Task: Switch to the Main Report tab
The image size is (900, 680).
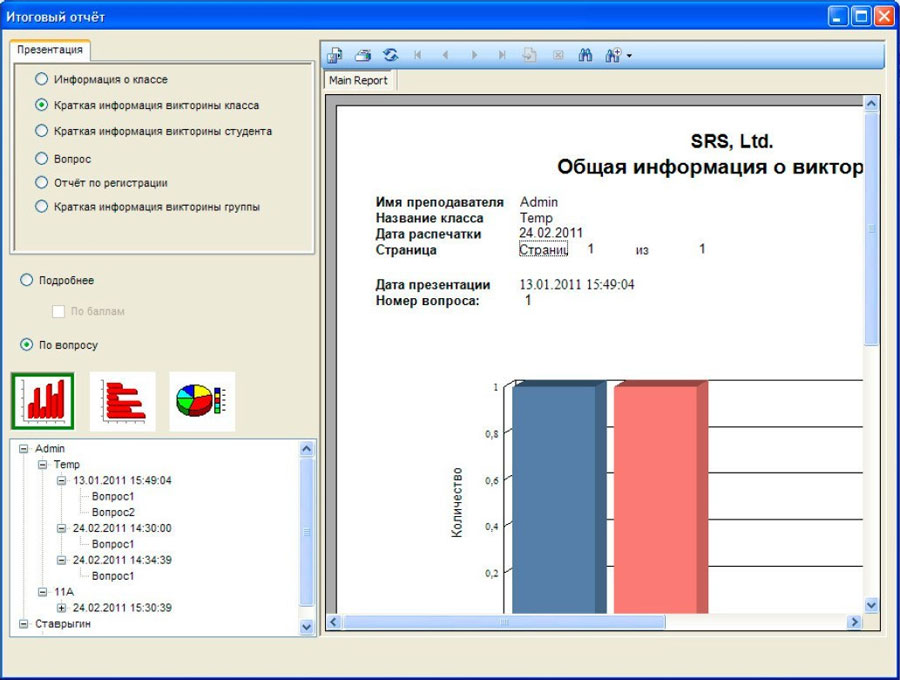Action: (x=358, y=81)
